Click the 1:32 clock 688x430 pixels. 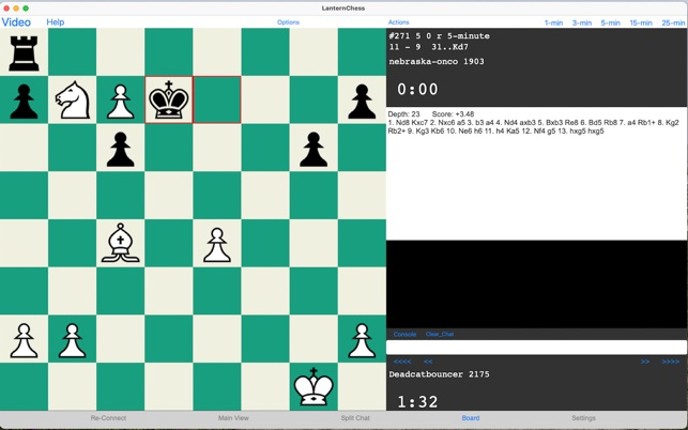(417, 402)
